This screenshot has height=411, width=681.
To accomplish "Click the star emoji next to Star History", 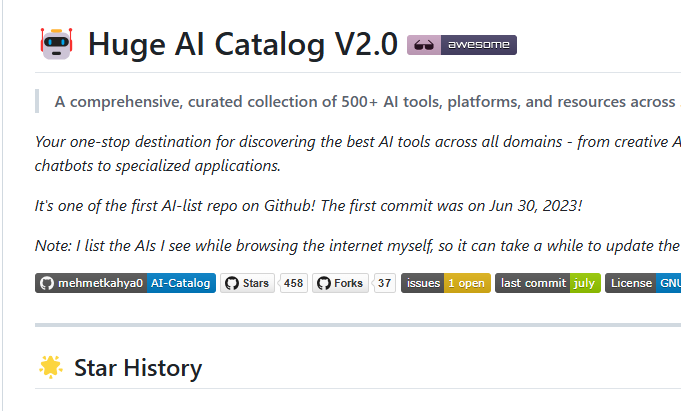I will click(x=51, y=367).
